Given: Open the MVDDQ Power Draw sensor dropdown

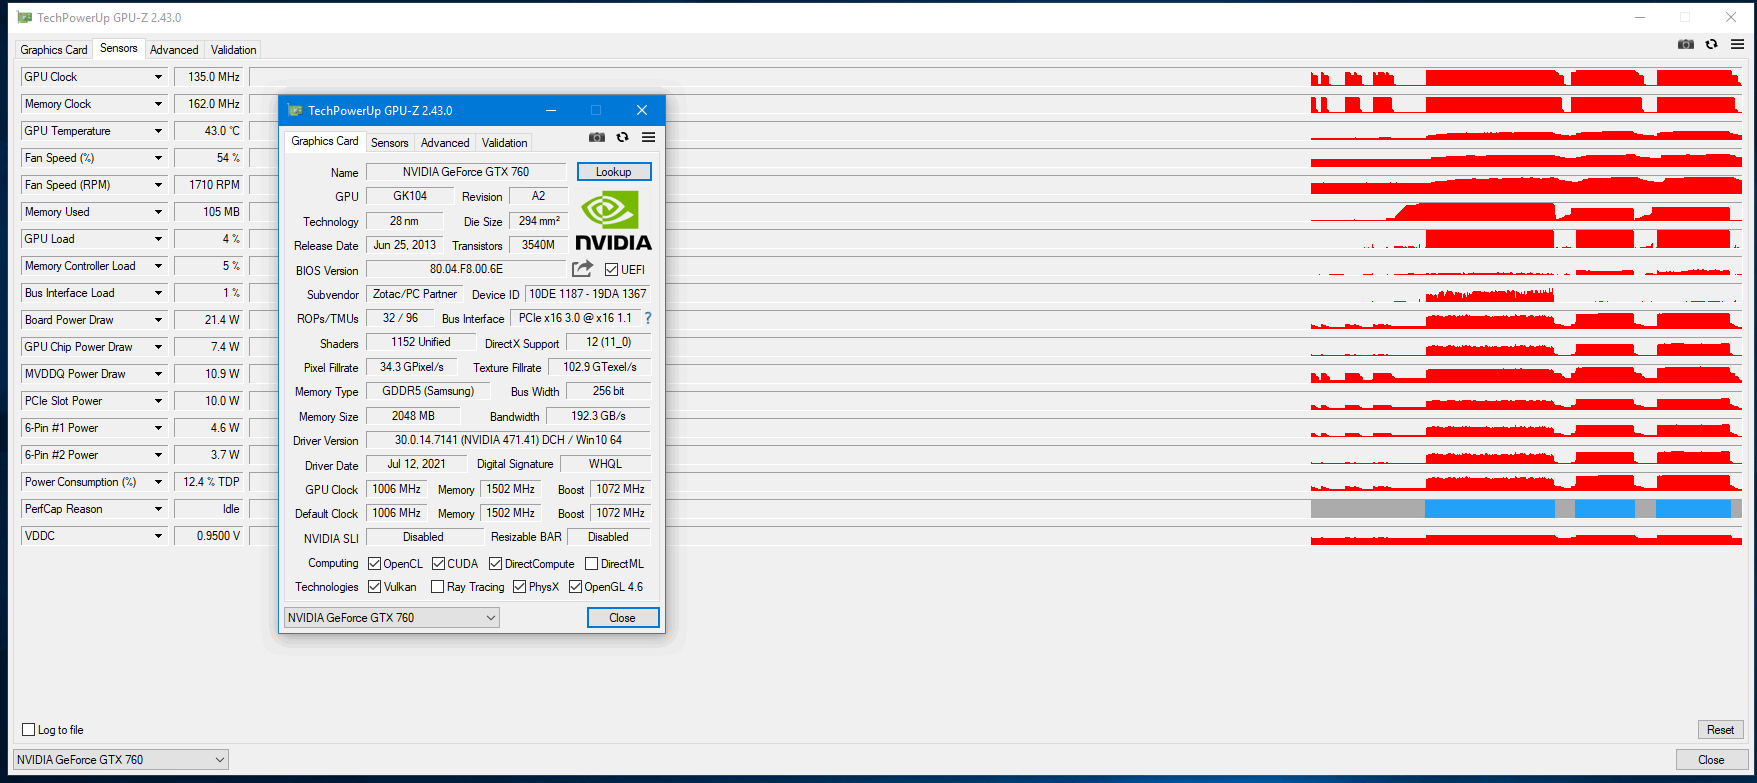Looking at the screenshot, I should (158, 374).
